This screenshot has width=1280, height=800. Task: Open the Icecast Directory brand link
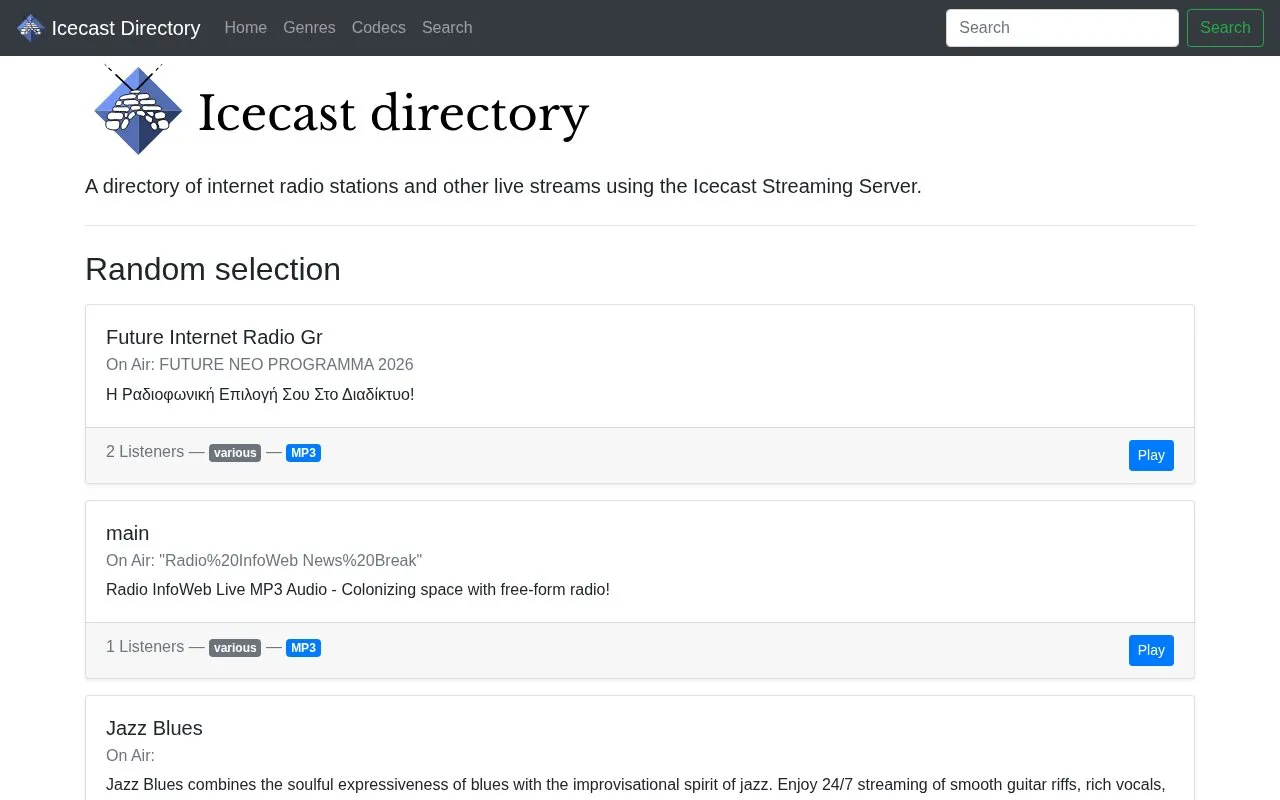point(109,28)
